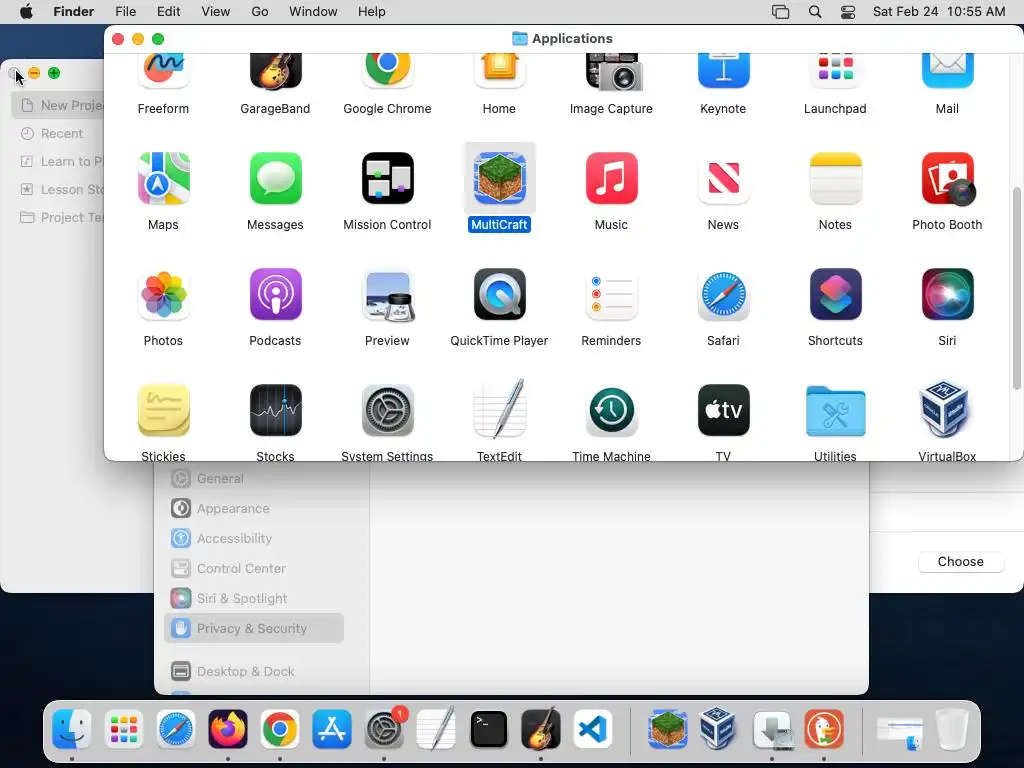
Task: Select Control Center in System Settings sidebar
Action: pyautogui.click(x=253, y=568)
